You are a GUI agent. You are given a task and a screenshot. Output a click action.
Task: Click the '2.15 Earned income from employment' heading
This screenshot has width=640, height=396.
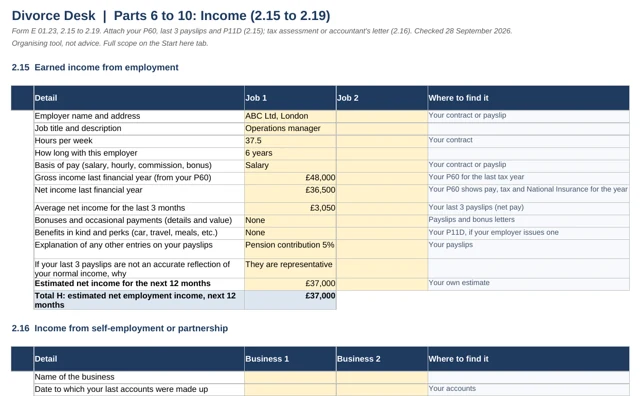coord(95,67)
